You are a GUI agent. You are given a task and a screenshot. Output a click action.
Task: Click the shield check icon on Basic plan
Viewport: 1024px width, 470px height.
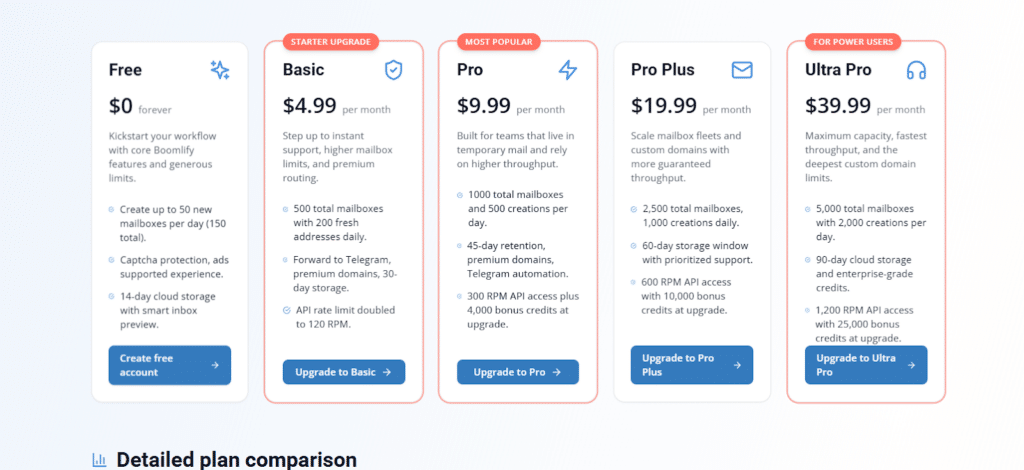coord(394,70)
